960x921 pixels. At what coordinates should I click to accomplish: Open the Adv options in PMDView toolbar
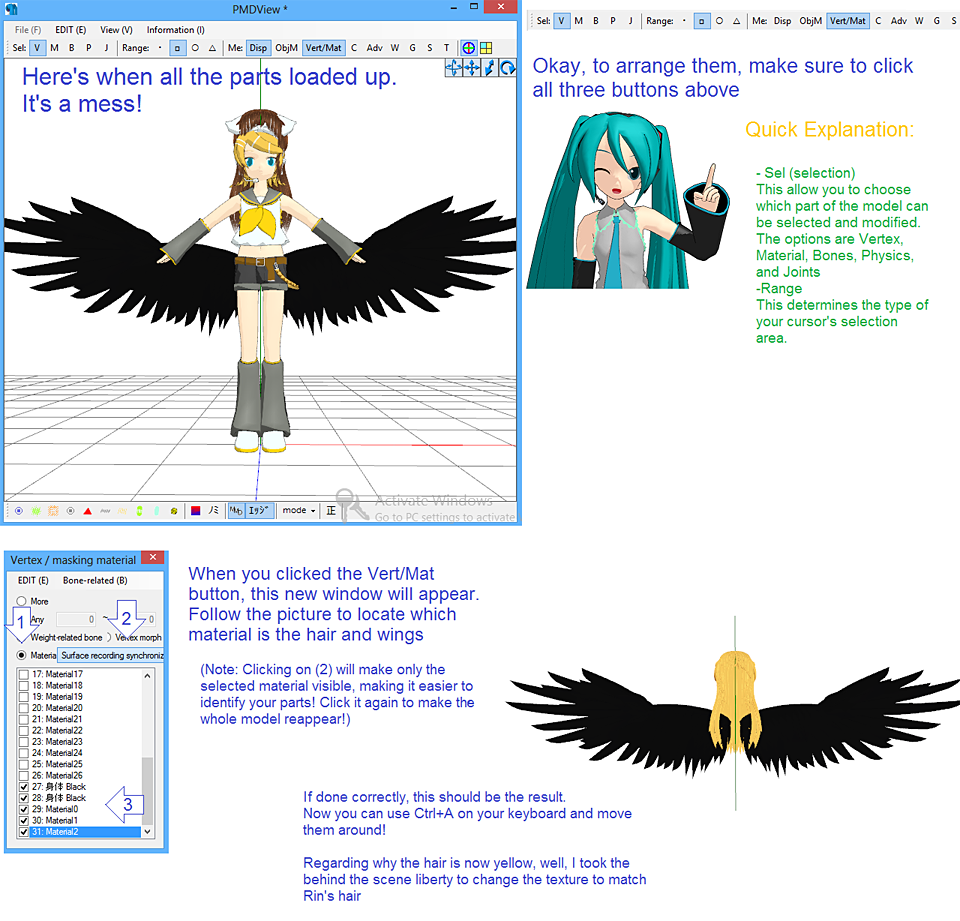[x=374, y=48]
